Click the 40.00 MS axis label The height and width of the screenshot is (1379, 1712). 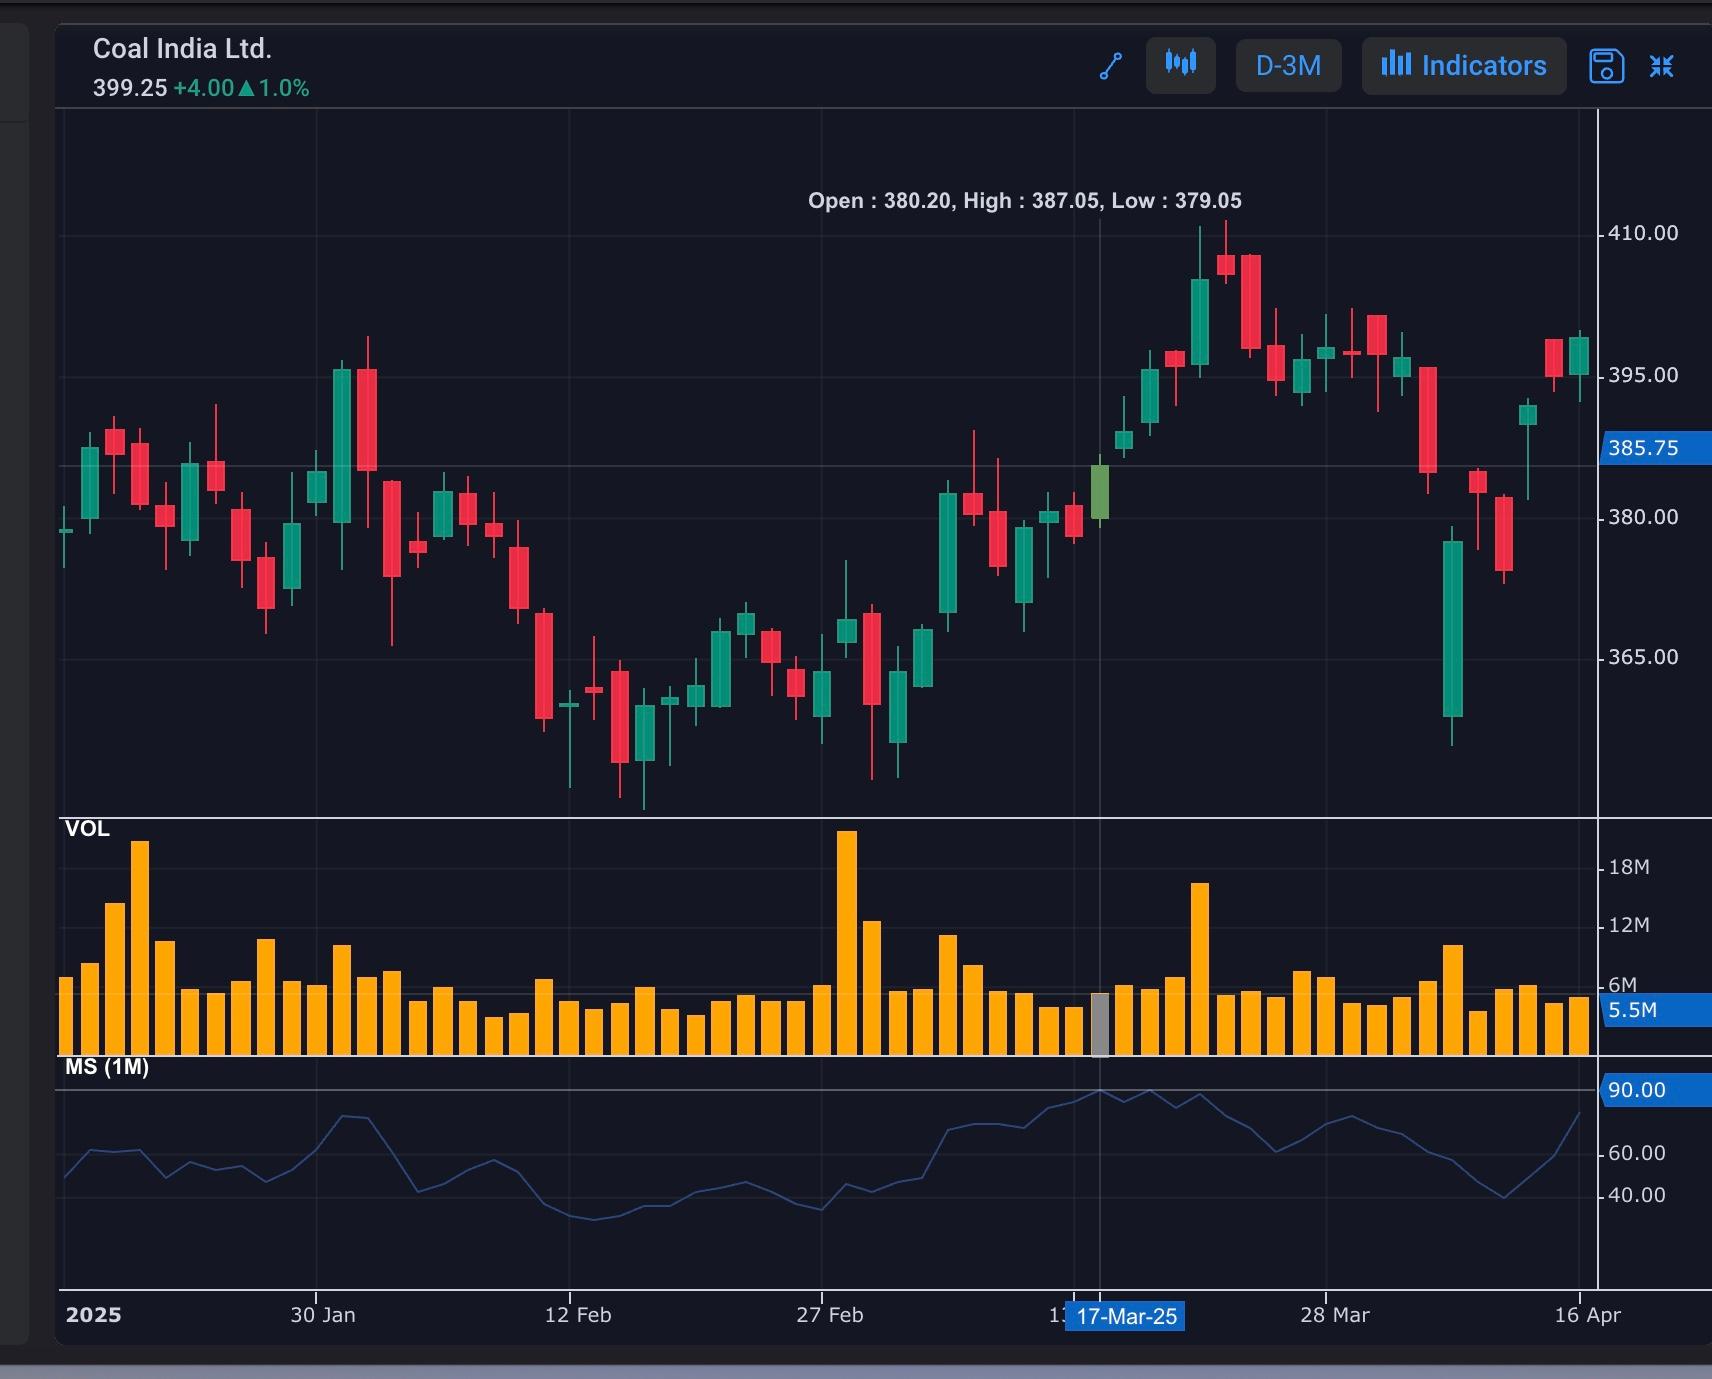(x=1637, y=1195)
